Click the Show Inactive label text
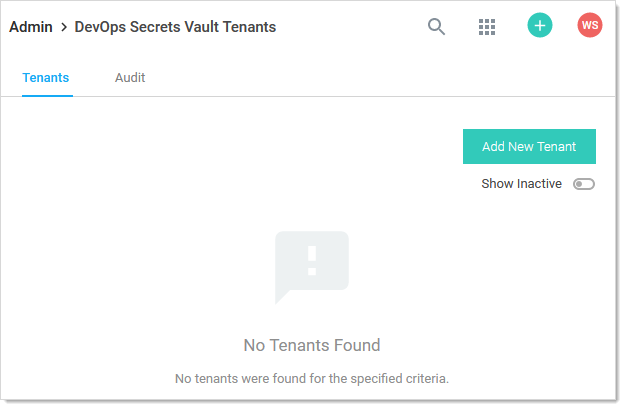 point(521,184)
